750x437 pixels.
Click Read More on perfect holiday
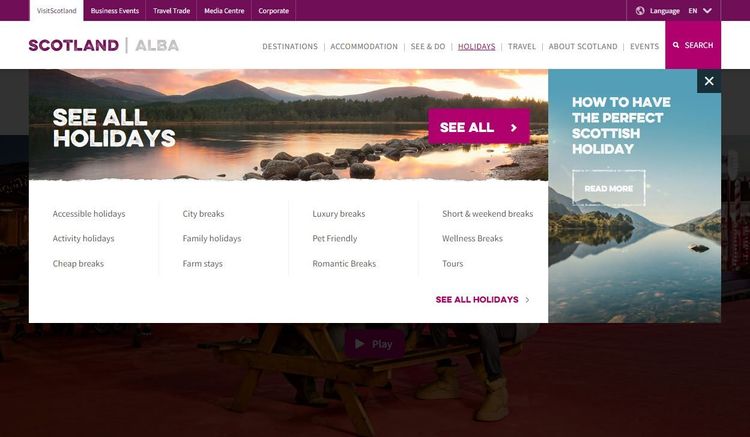tap(609, 188)
